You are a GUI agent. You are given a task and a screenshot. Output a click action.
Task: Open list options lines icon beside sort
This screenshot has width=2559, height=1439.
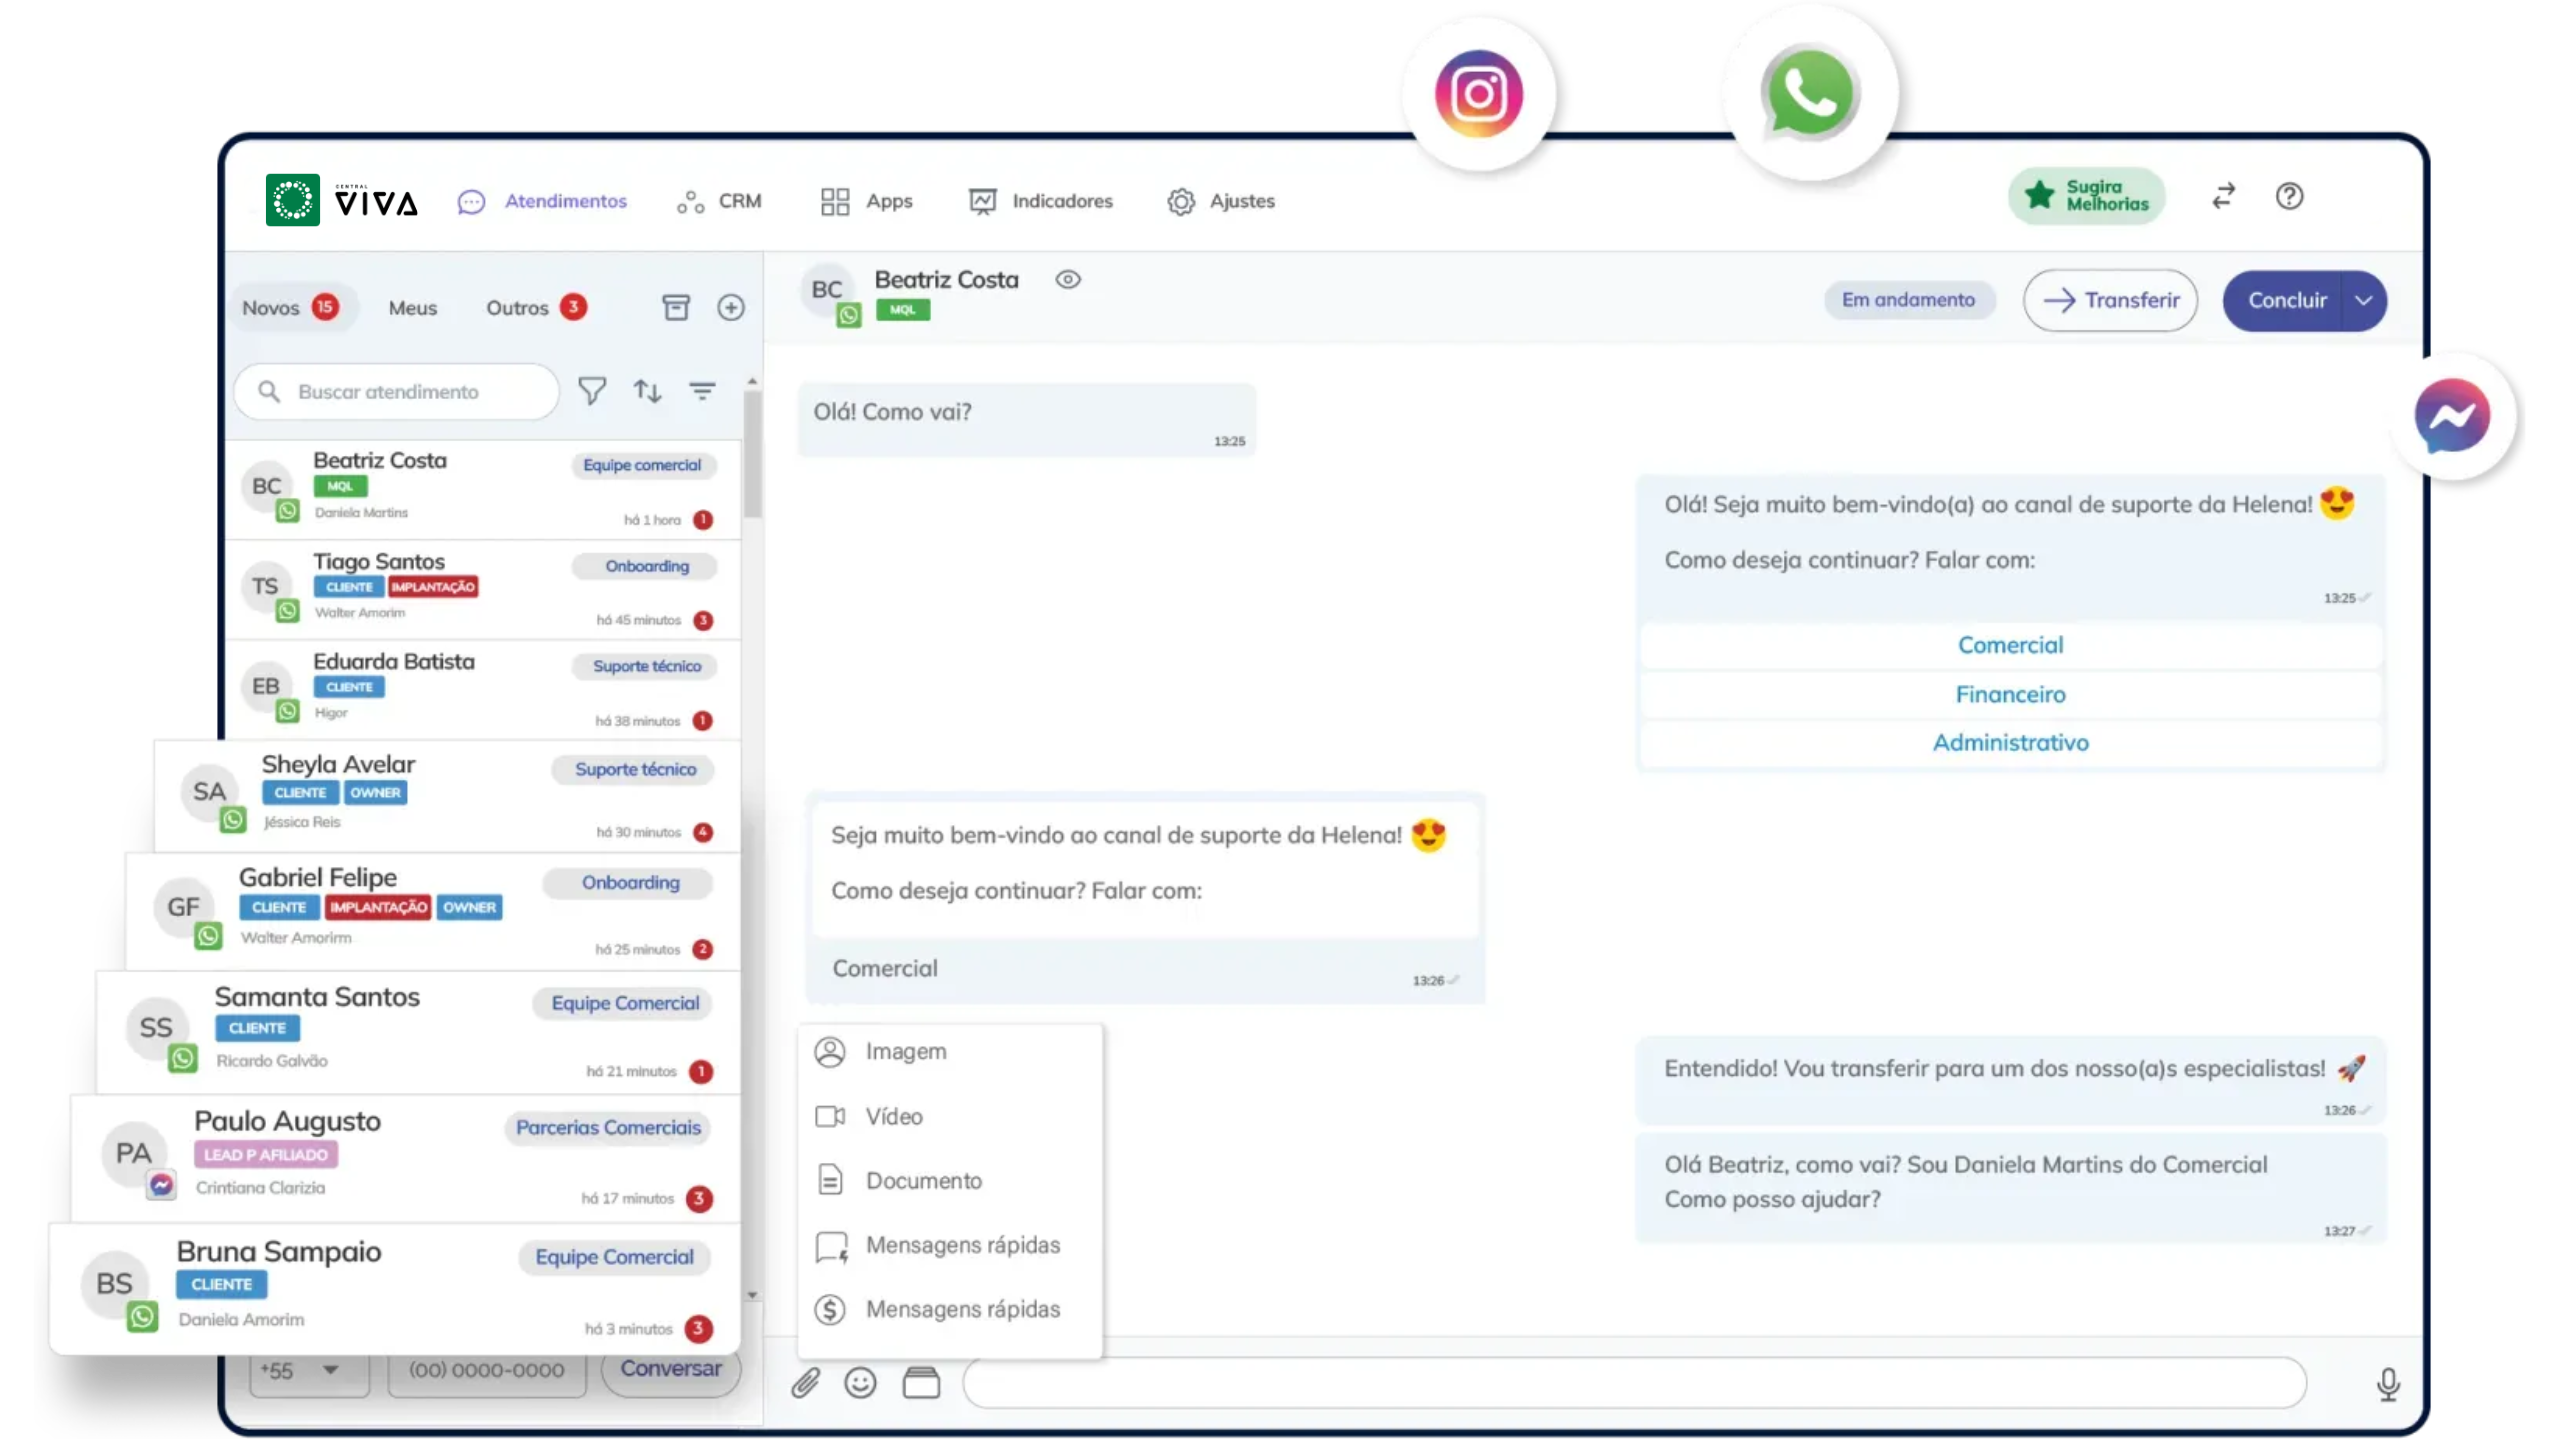click(702, 391)
